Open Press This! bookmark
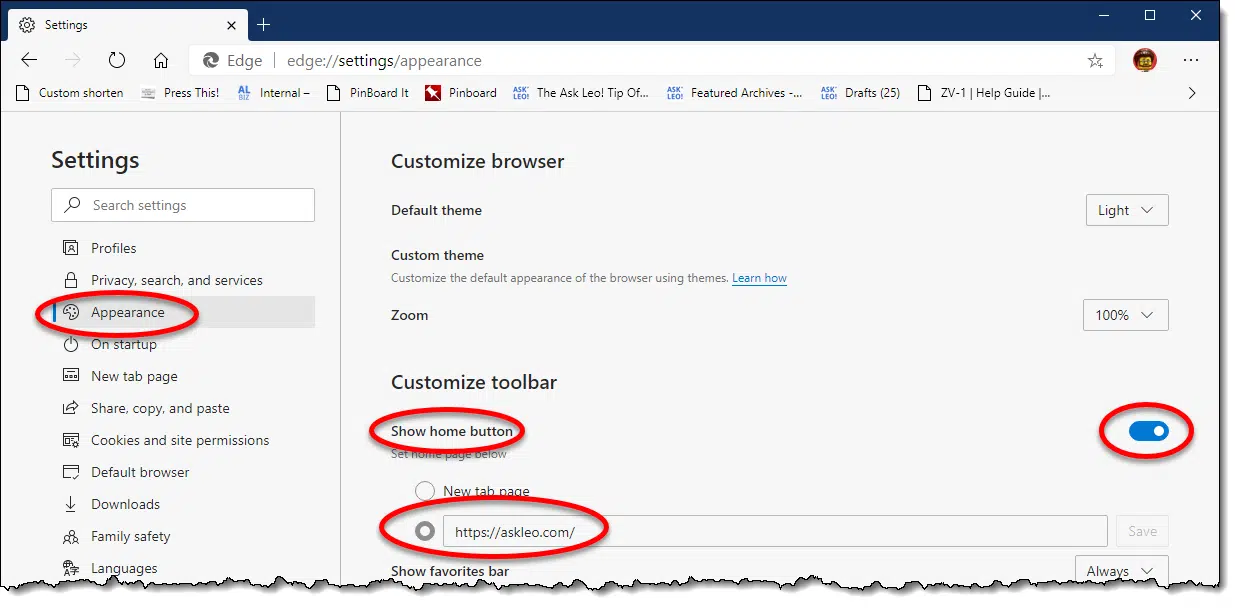Screen dimensions: 1235x608 (x=180, y=93)
